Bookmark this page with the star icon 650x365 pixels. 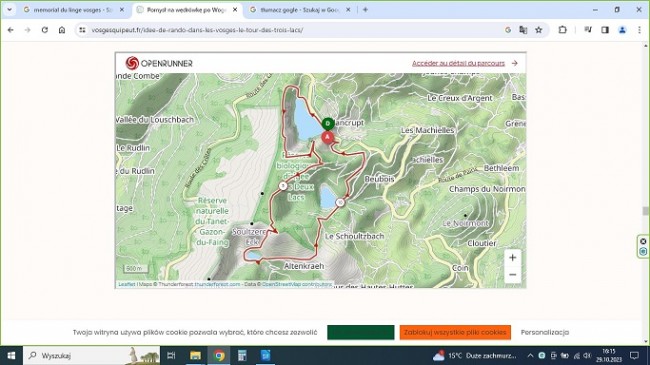(538, 30)
